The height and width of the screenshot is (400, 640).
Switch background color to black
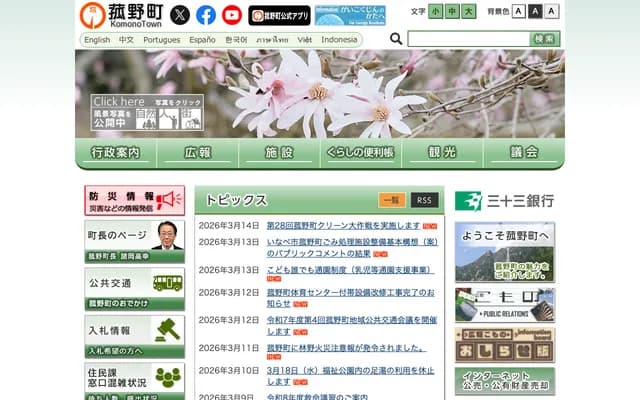[x=535, y=11]
